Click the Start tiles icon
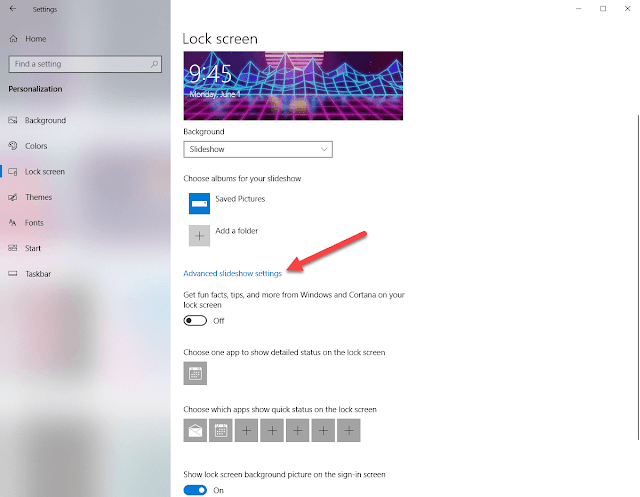This screenshot has height=497, width=640. [13, 248]
